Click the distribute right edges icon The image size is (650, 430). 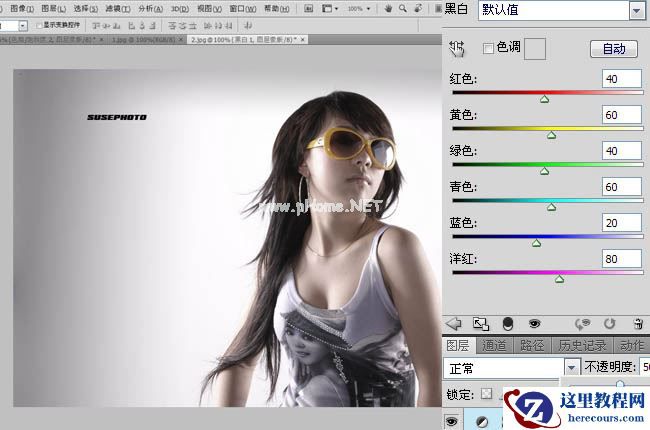click(x=228, y=26)
